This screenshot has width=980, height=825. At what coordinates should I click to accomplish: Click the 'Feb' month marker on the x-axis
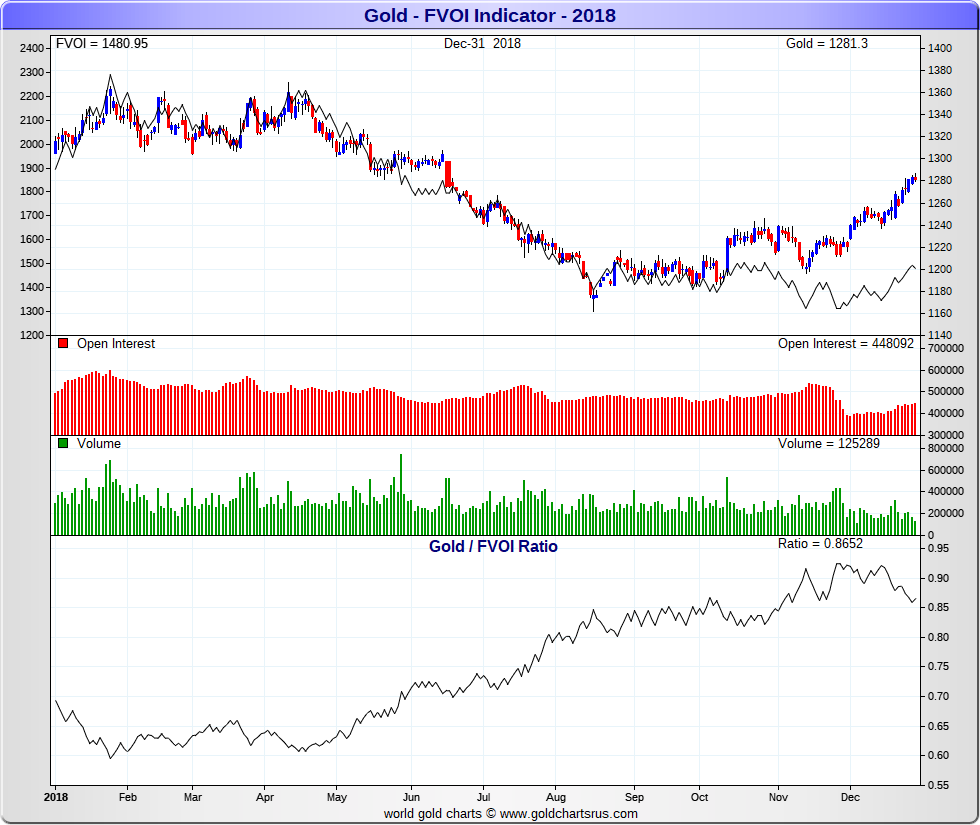[x=127, y=798]
